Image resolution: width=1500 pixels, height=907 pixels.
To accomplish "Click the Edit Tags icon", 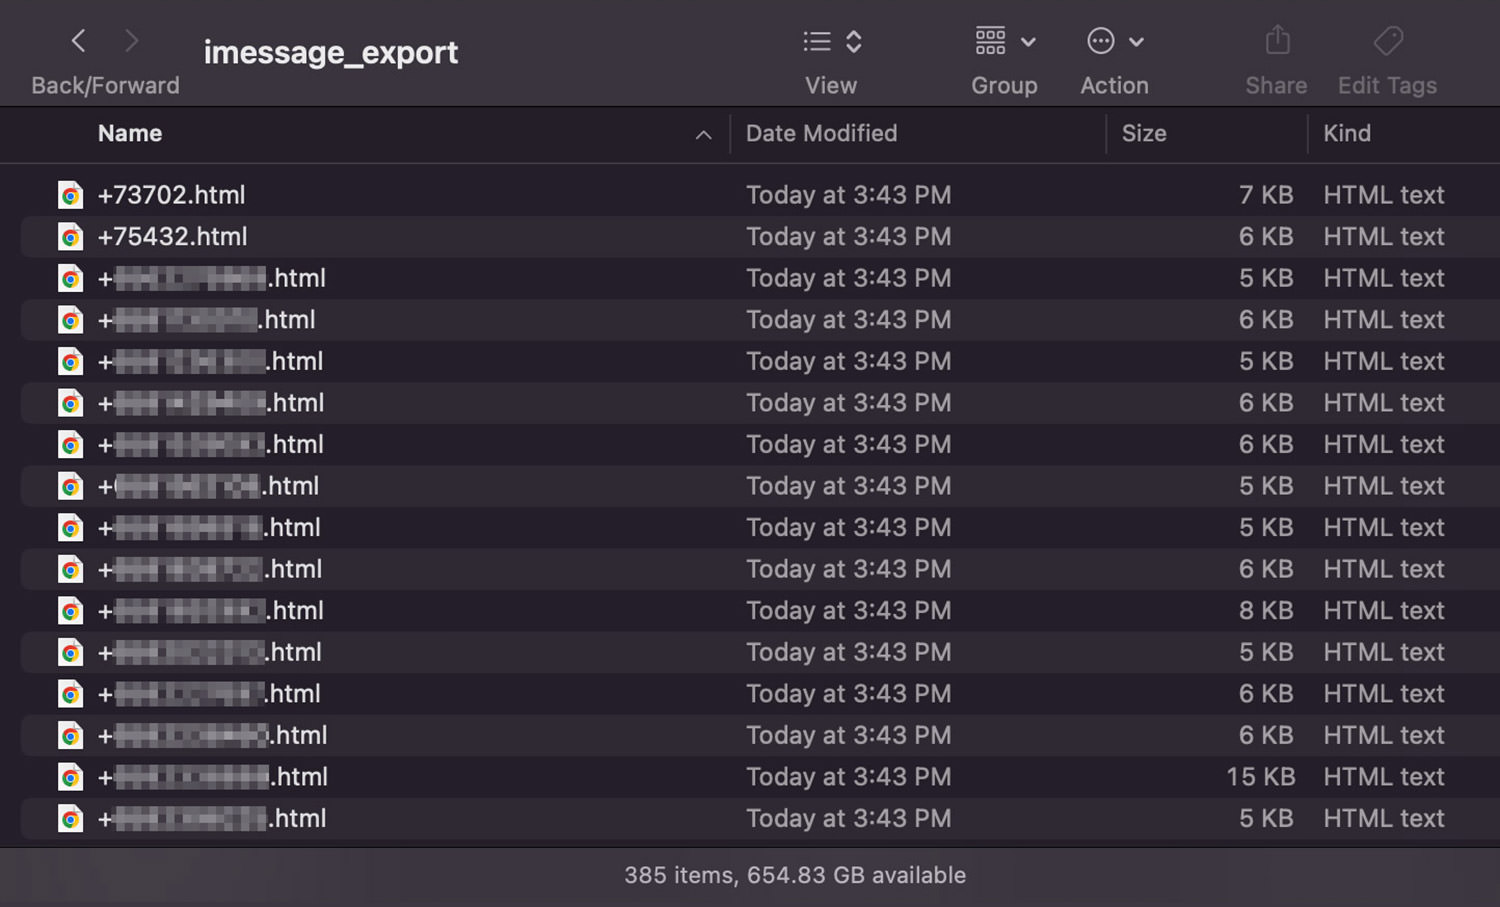I will click(1388, 41).
